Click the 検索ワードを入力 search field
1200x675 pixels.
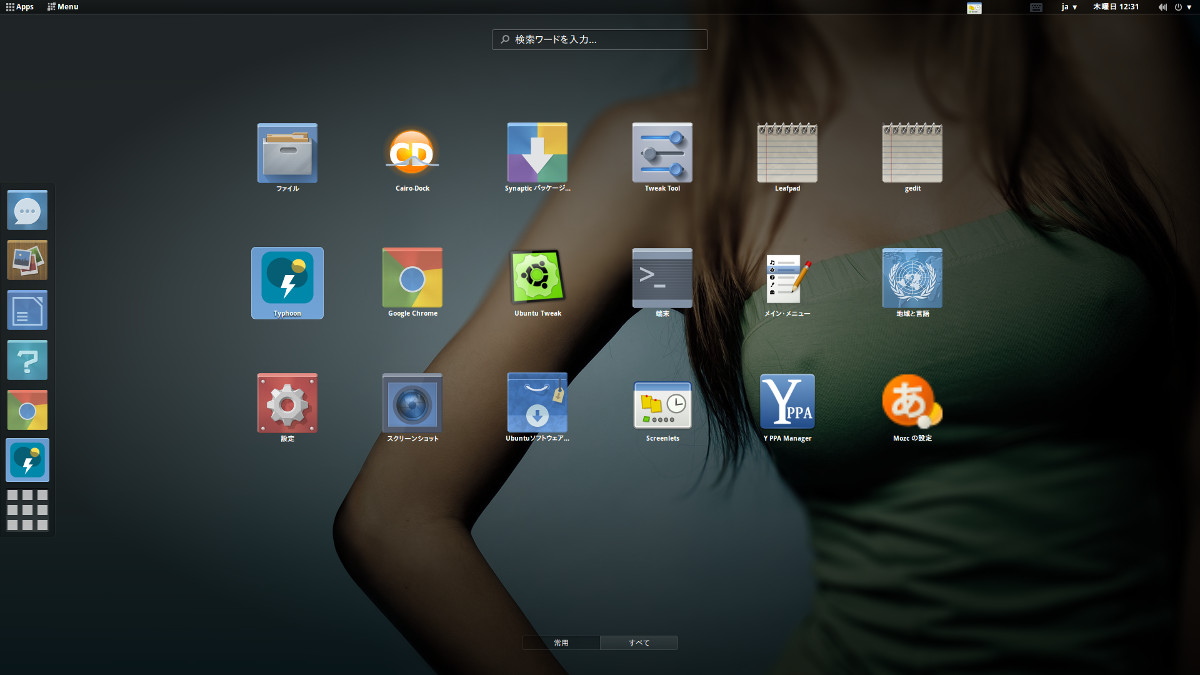click(x=600, y=40)
